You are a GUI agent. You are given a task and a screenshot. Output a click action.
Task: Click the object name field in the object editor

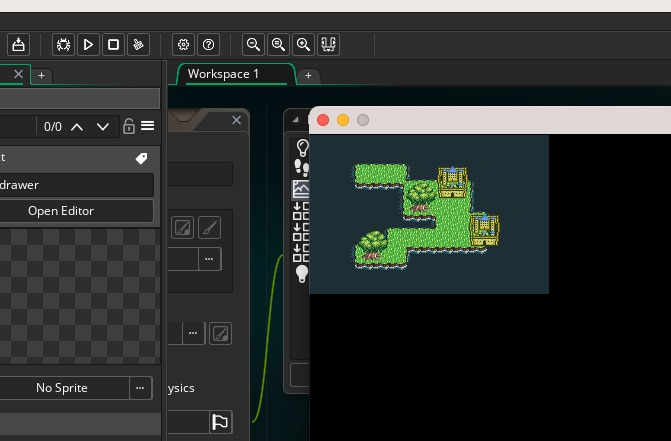click(x=200, y=174)
